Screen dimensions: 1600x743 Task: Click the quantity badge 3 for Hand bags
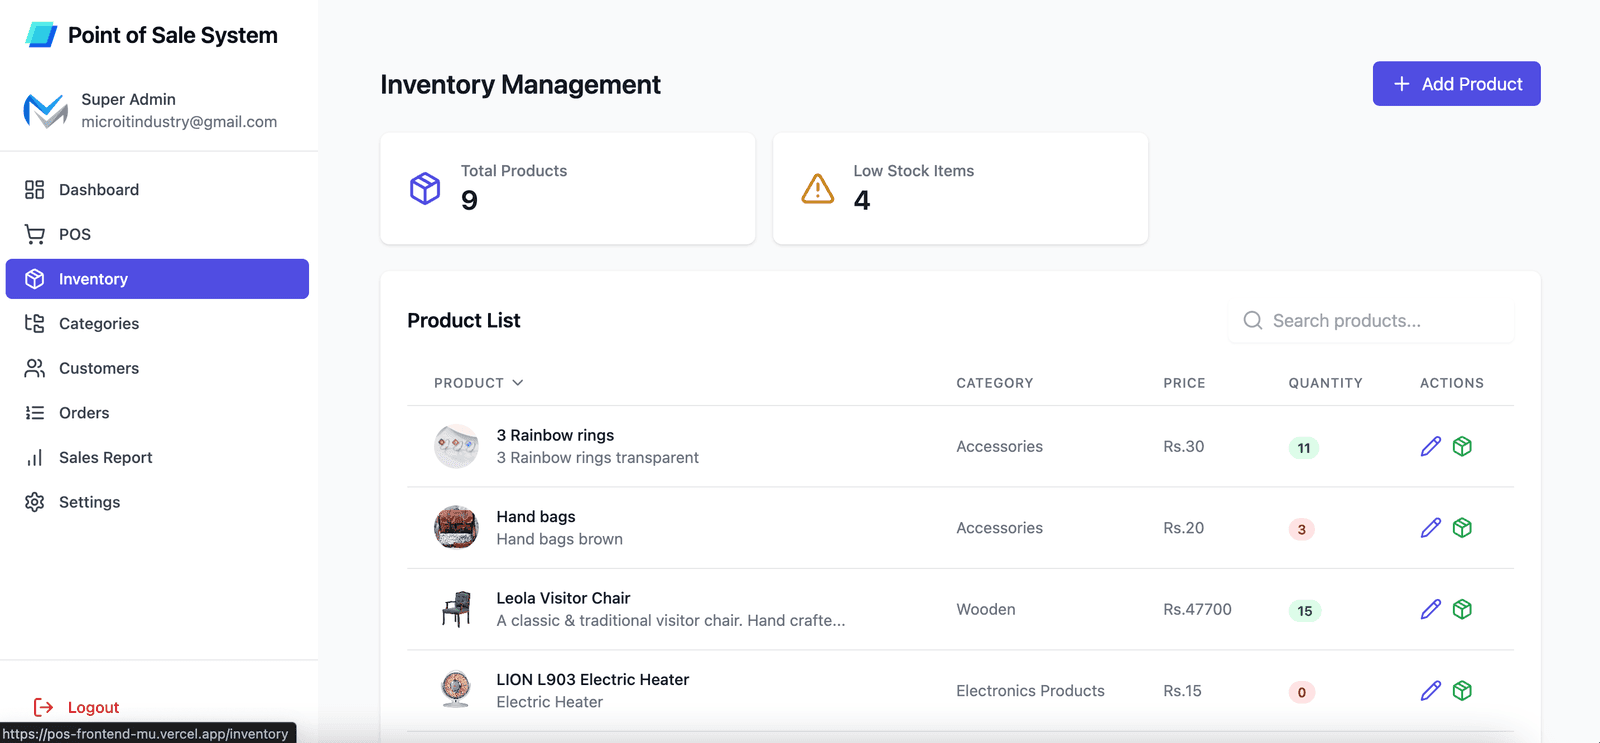1301,529
